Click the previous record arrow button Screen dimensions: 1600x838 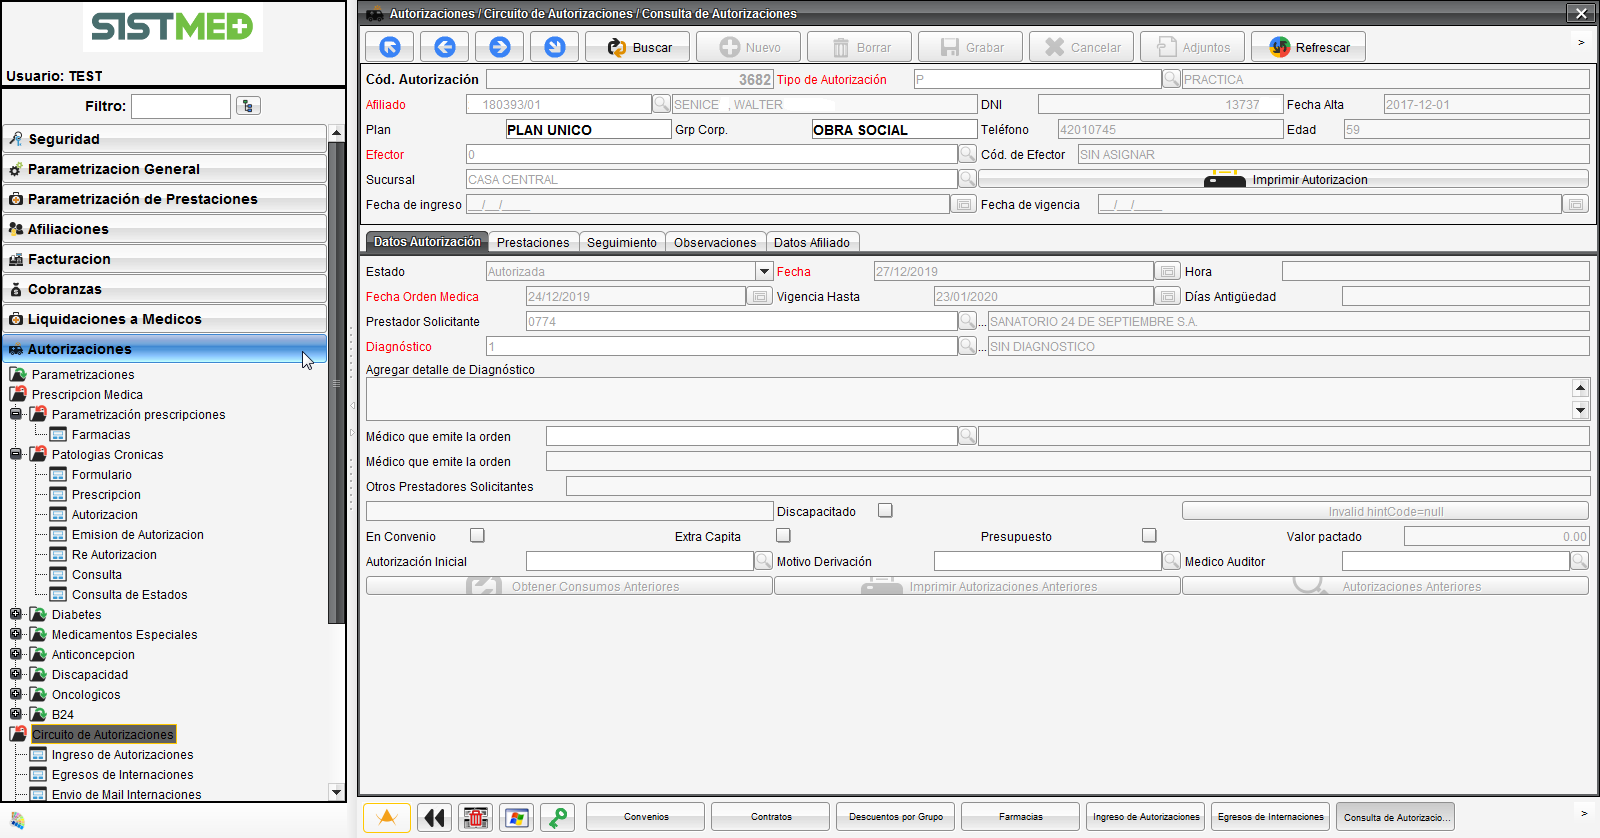point(445,47)
